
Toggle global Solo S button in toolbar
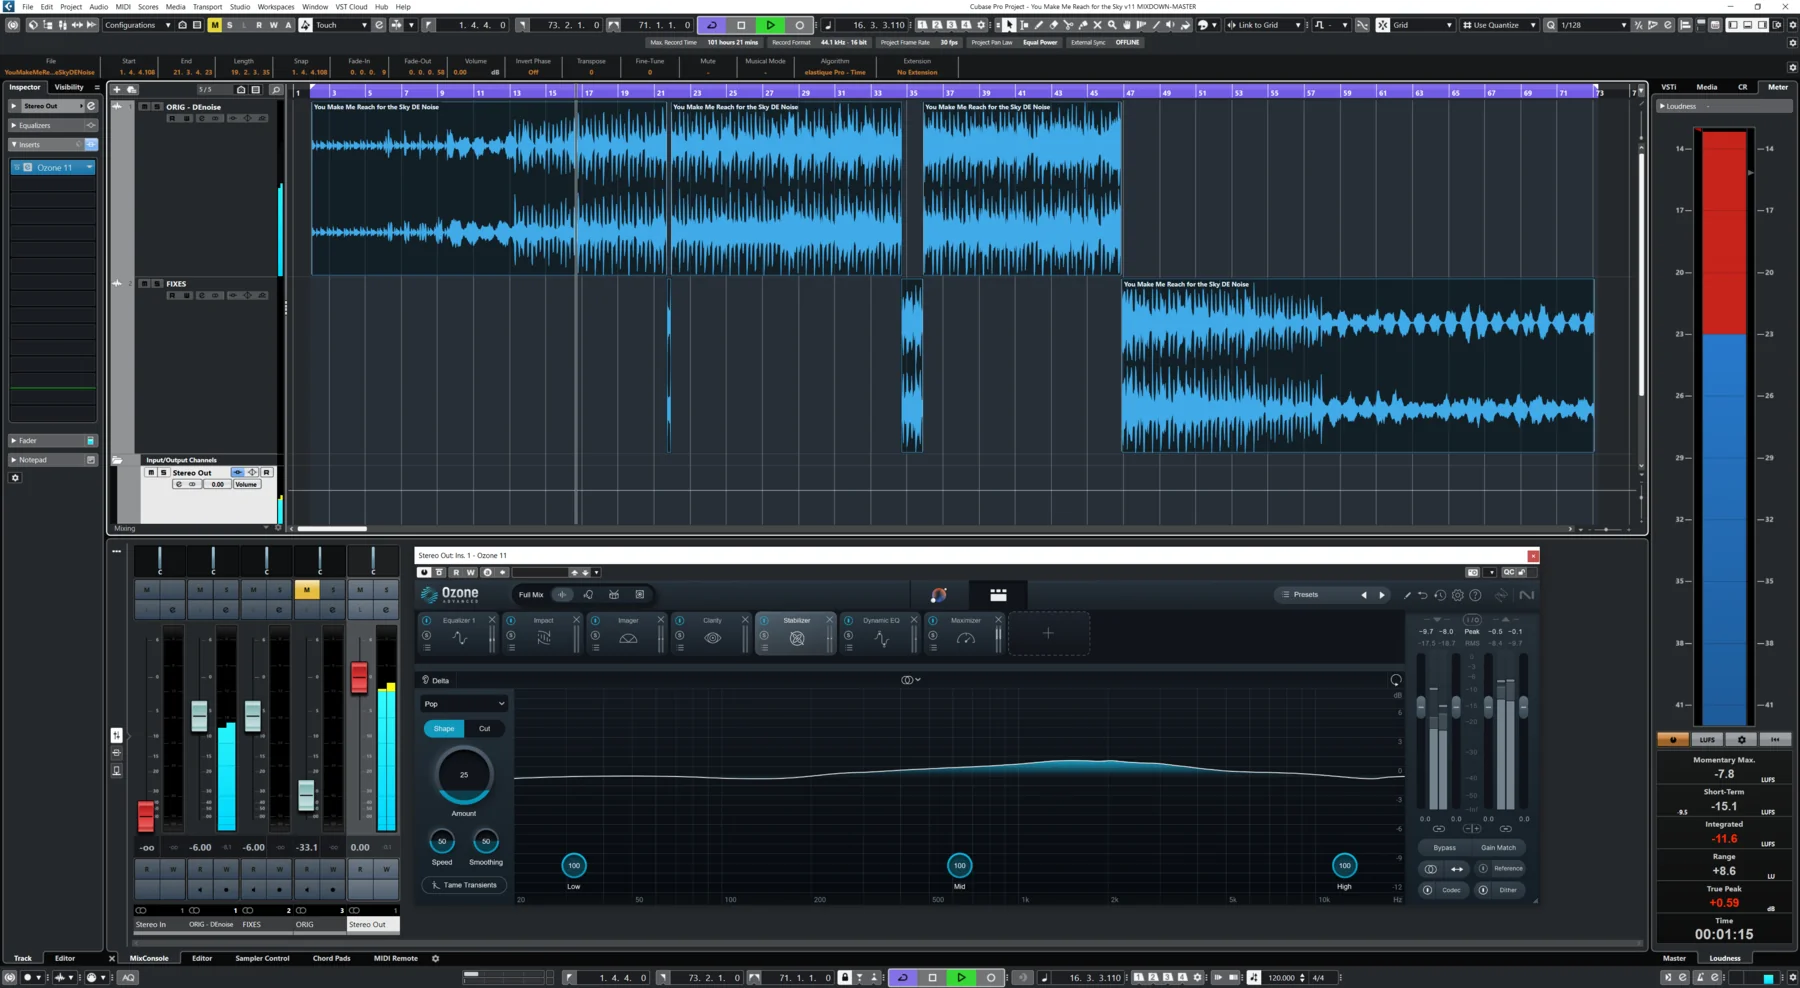(x=229, y=25)
